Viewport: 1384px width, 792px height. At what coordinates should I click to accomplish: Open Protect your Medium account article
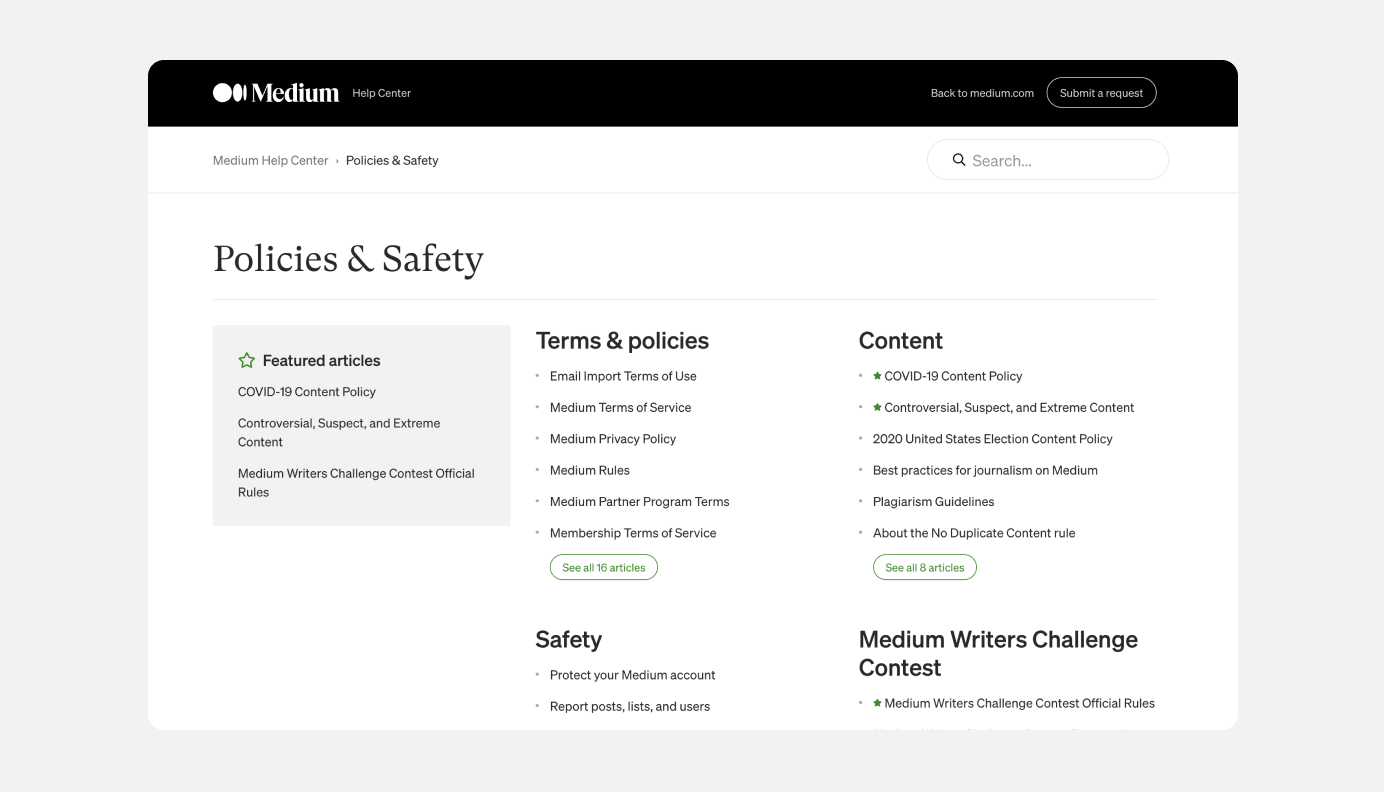point(633,675)
